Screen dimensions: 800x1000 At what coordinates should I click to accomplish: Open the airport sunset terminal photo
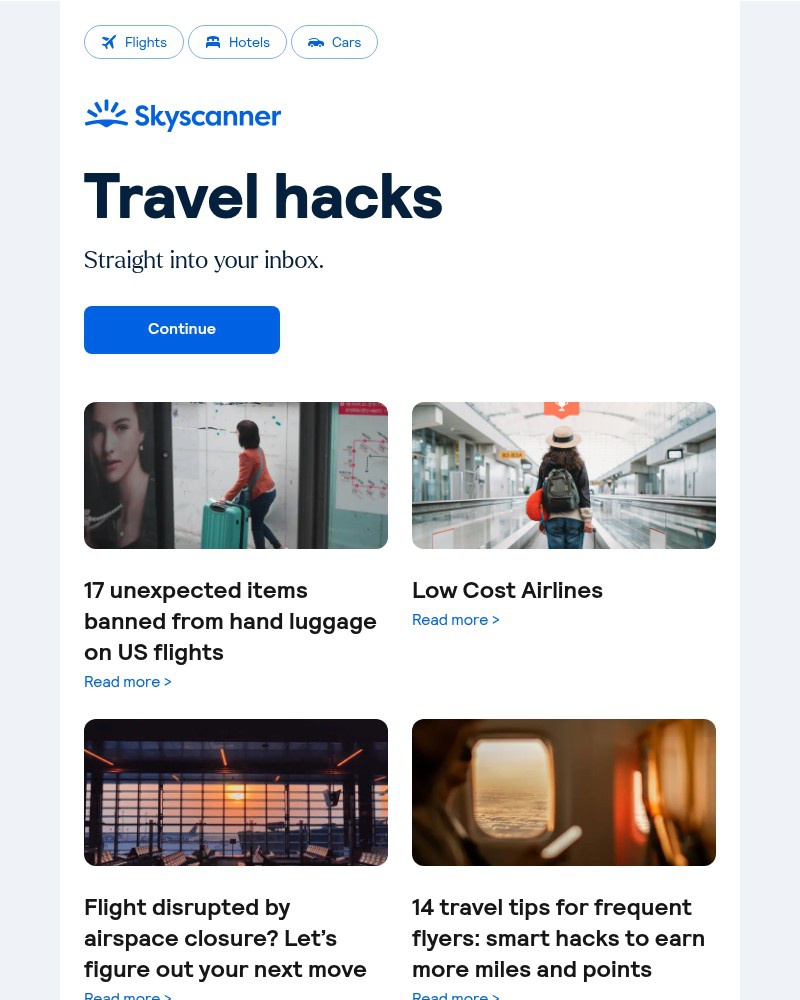236,792
